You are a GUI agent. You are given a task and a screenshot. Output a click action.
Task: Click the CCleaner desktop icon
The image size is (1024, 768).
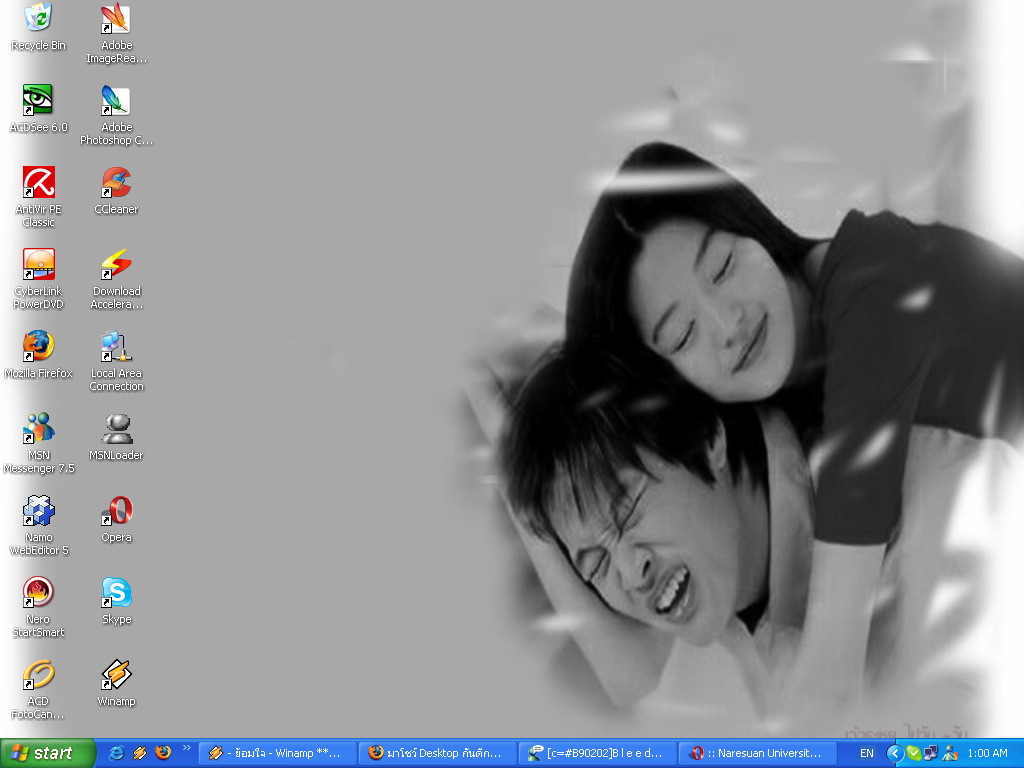116,191
